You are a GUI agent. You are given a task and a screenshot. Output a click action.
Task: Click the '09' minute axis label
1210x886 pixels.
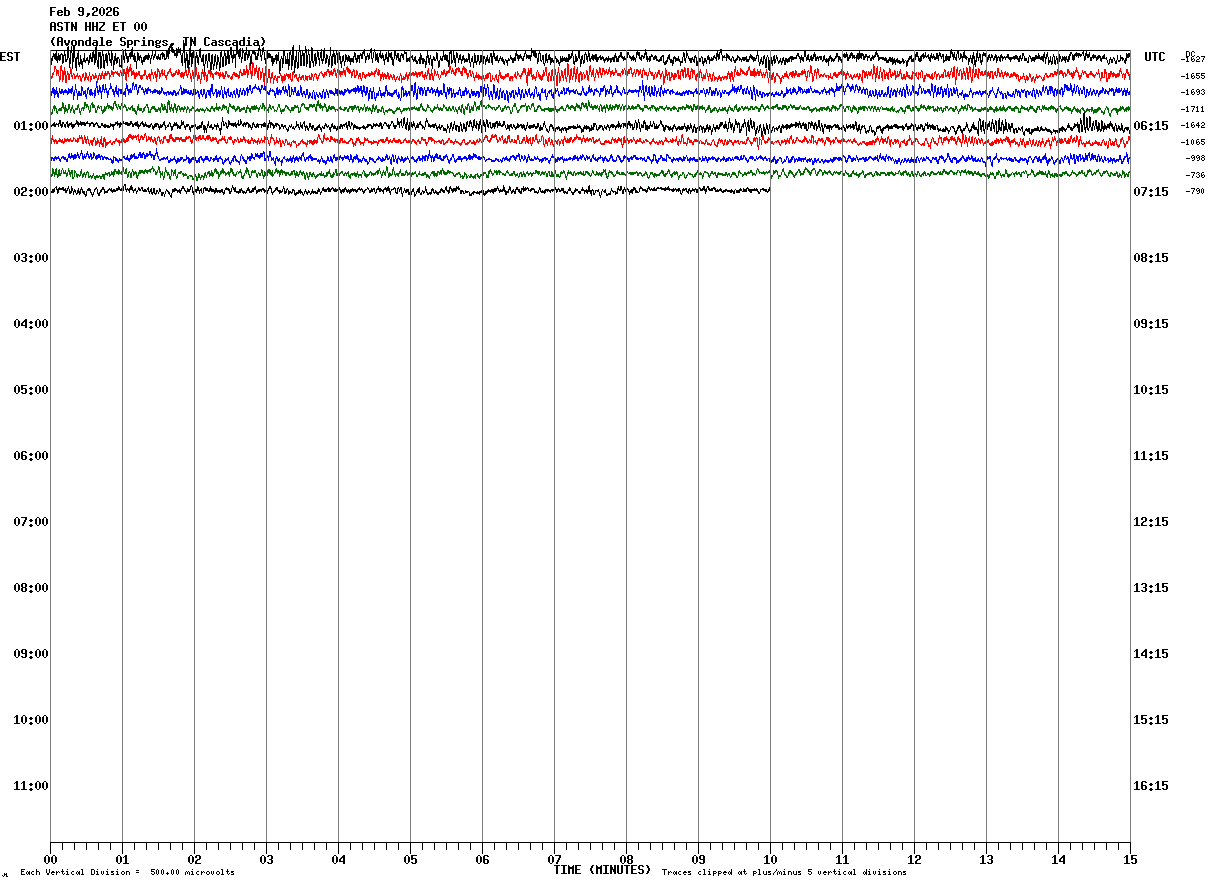[698, 860]
